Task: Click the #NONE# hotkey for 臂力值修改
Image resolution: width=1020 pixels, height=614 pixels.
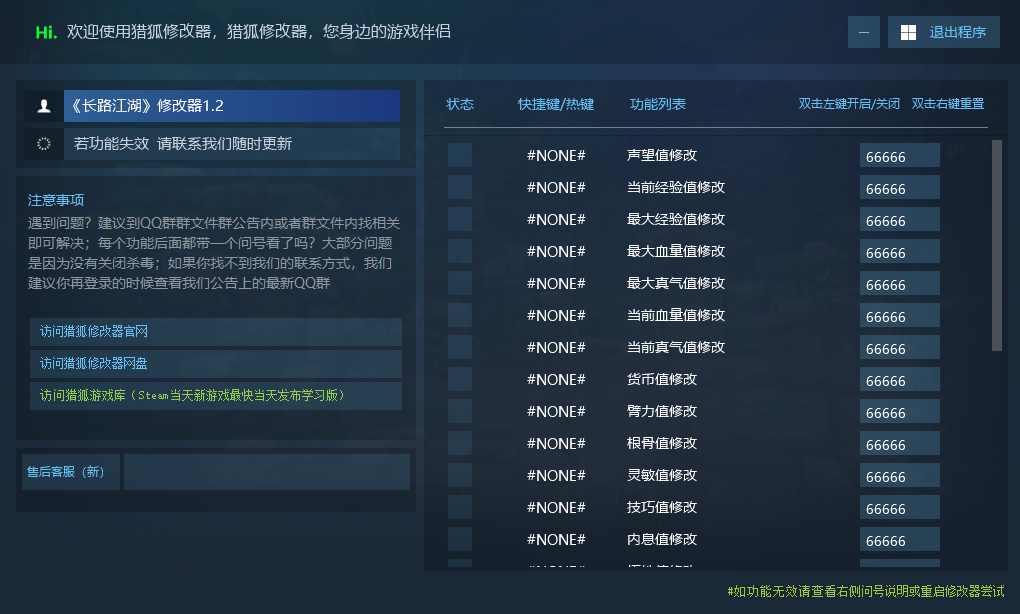Action: pos(556,411)
